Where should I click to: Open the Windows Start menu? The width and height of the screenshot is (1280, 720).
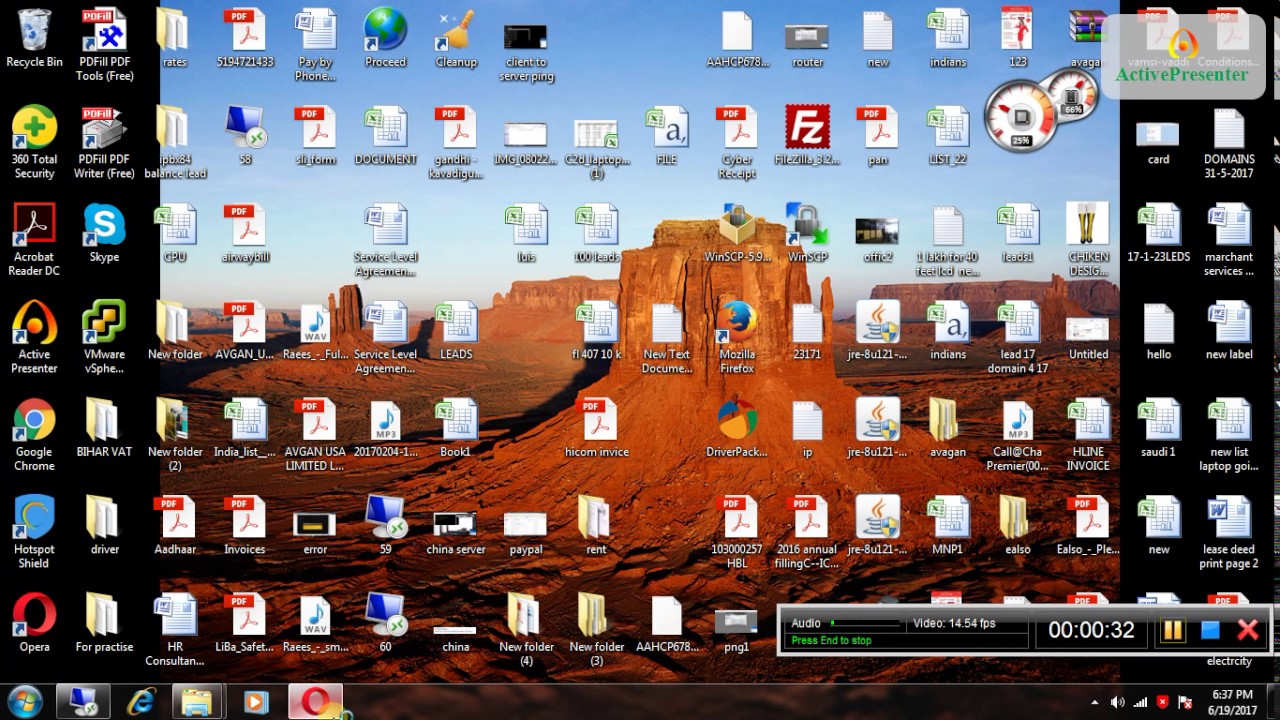pyautogui.click(x=24, y=702)
